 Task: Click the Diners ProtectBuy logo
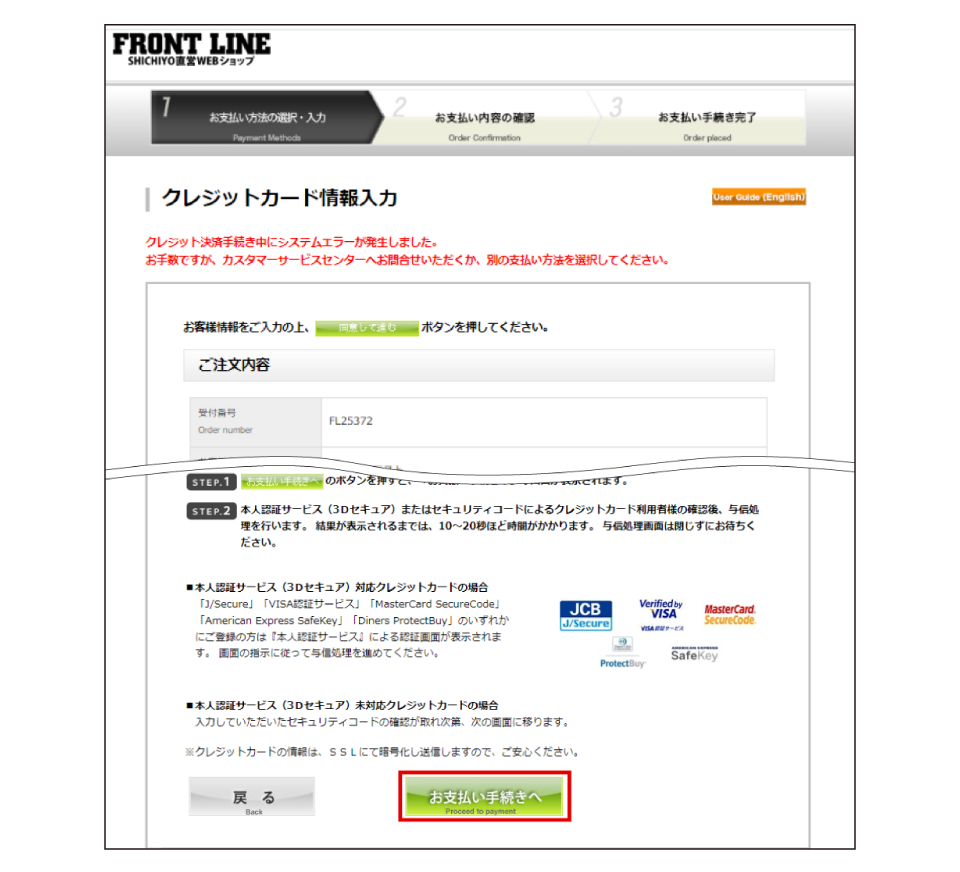(623, 653)
